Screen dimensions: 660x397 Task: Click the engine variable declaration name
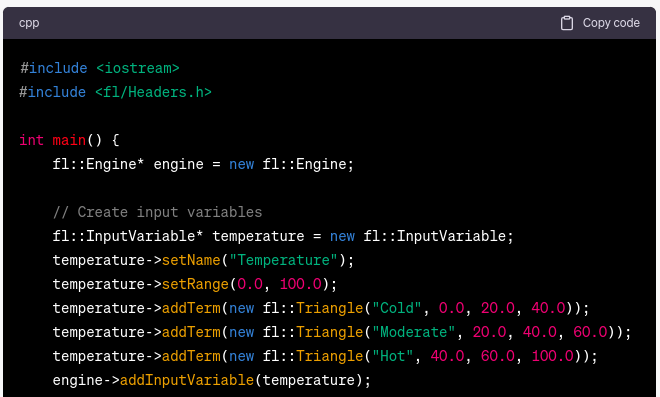tap(178, 164)
